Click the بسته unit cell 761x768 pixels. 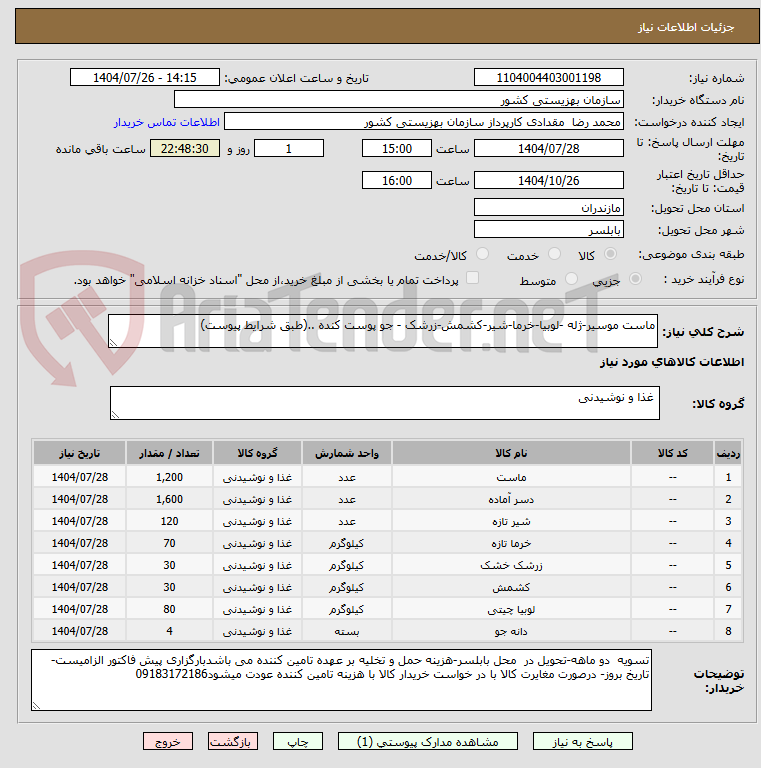pyautogui.click(x=347, y=631)
